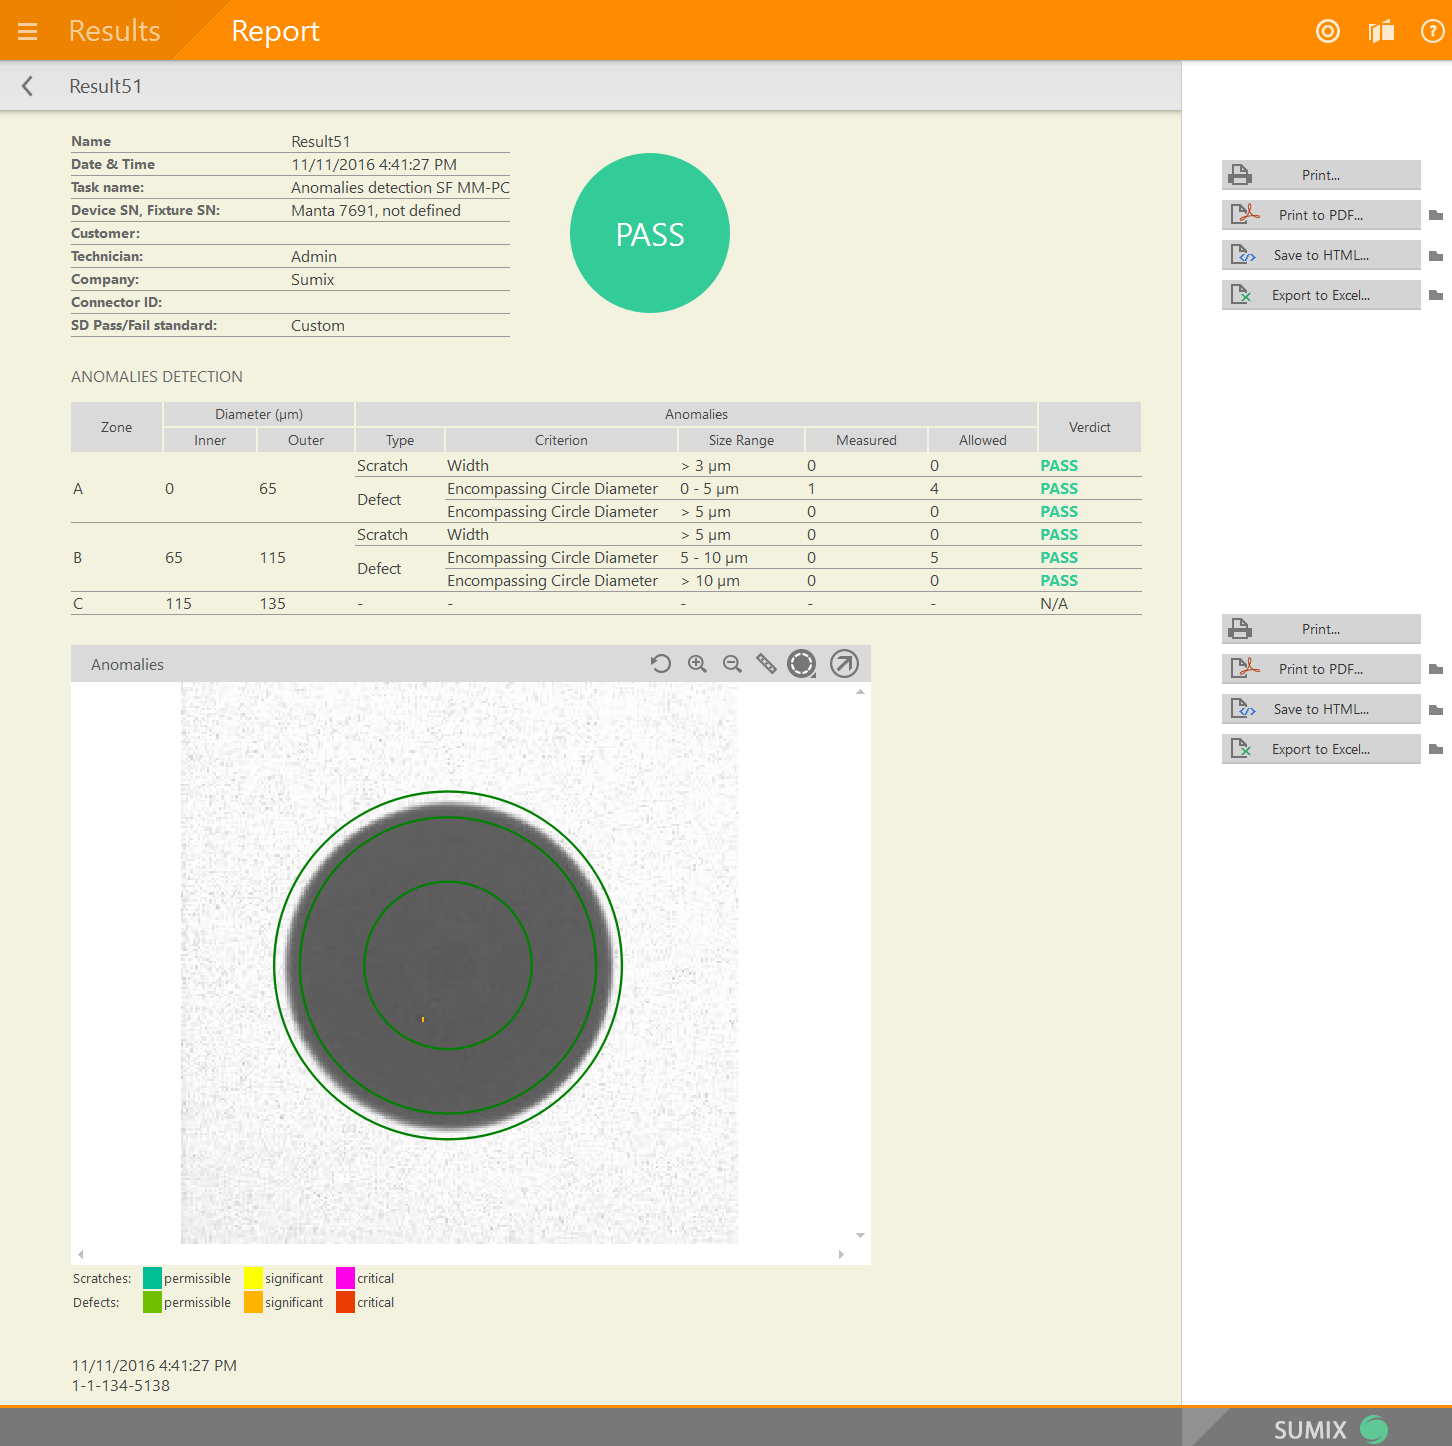Click the upper Print to PDF button
The width and height of the screenshot is (1452, 1446).
pos(1320,215)
